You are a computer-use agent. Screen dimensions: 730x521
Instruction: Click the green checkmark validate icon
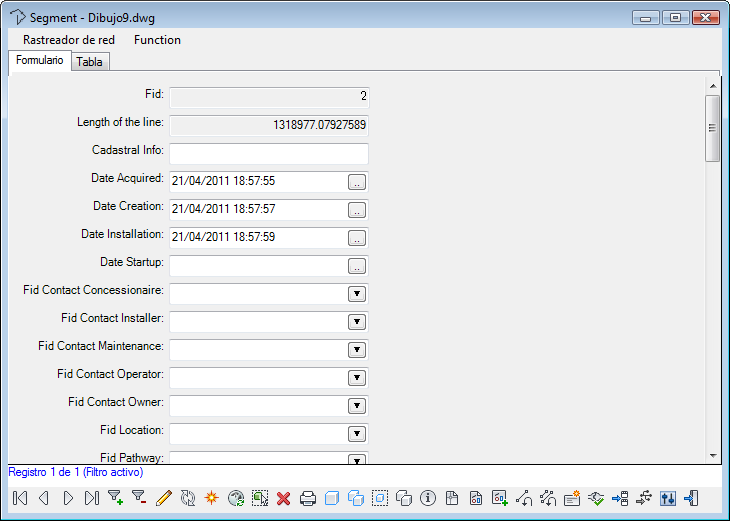596,499
